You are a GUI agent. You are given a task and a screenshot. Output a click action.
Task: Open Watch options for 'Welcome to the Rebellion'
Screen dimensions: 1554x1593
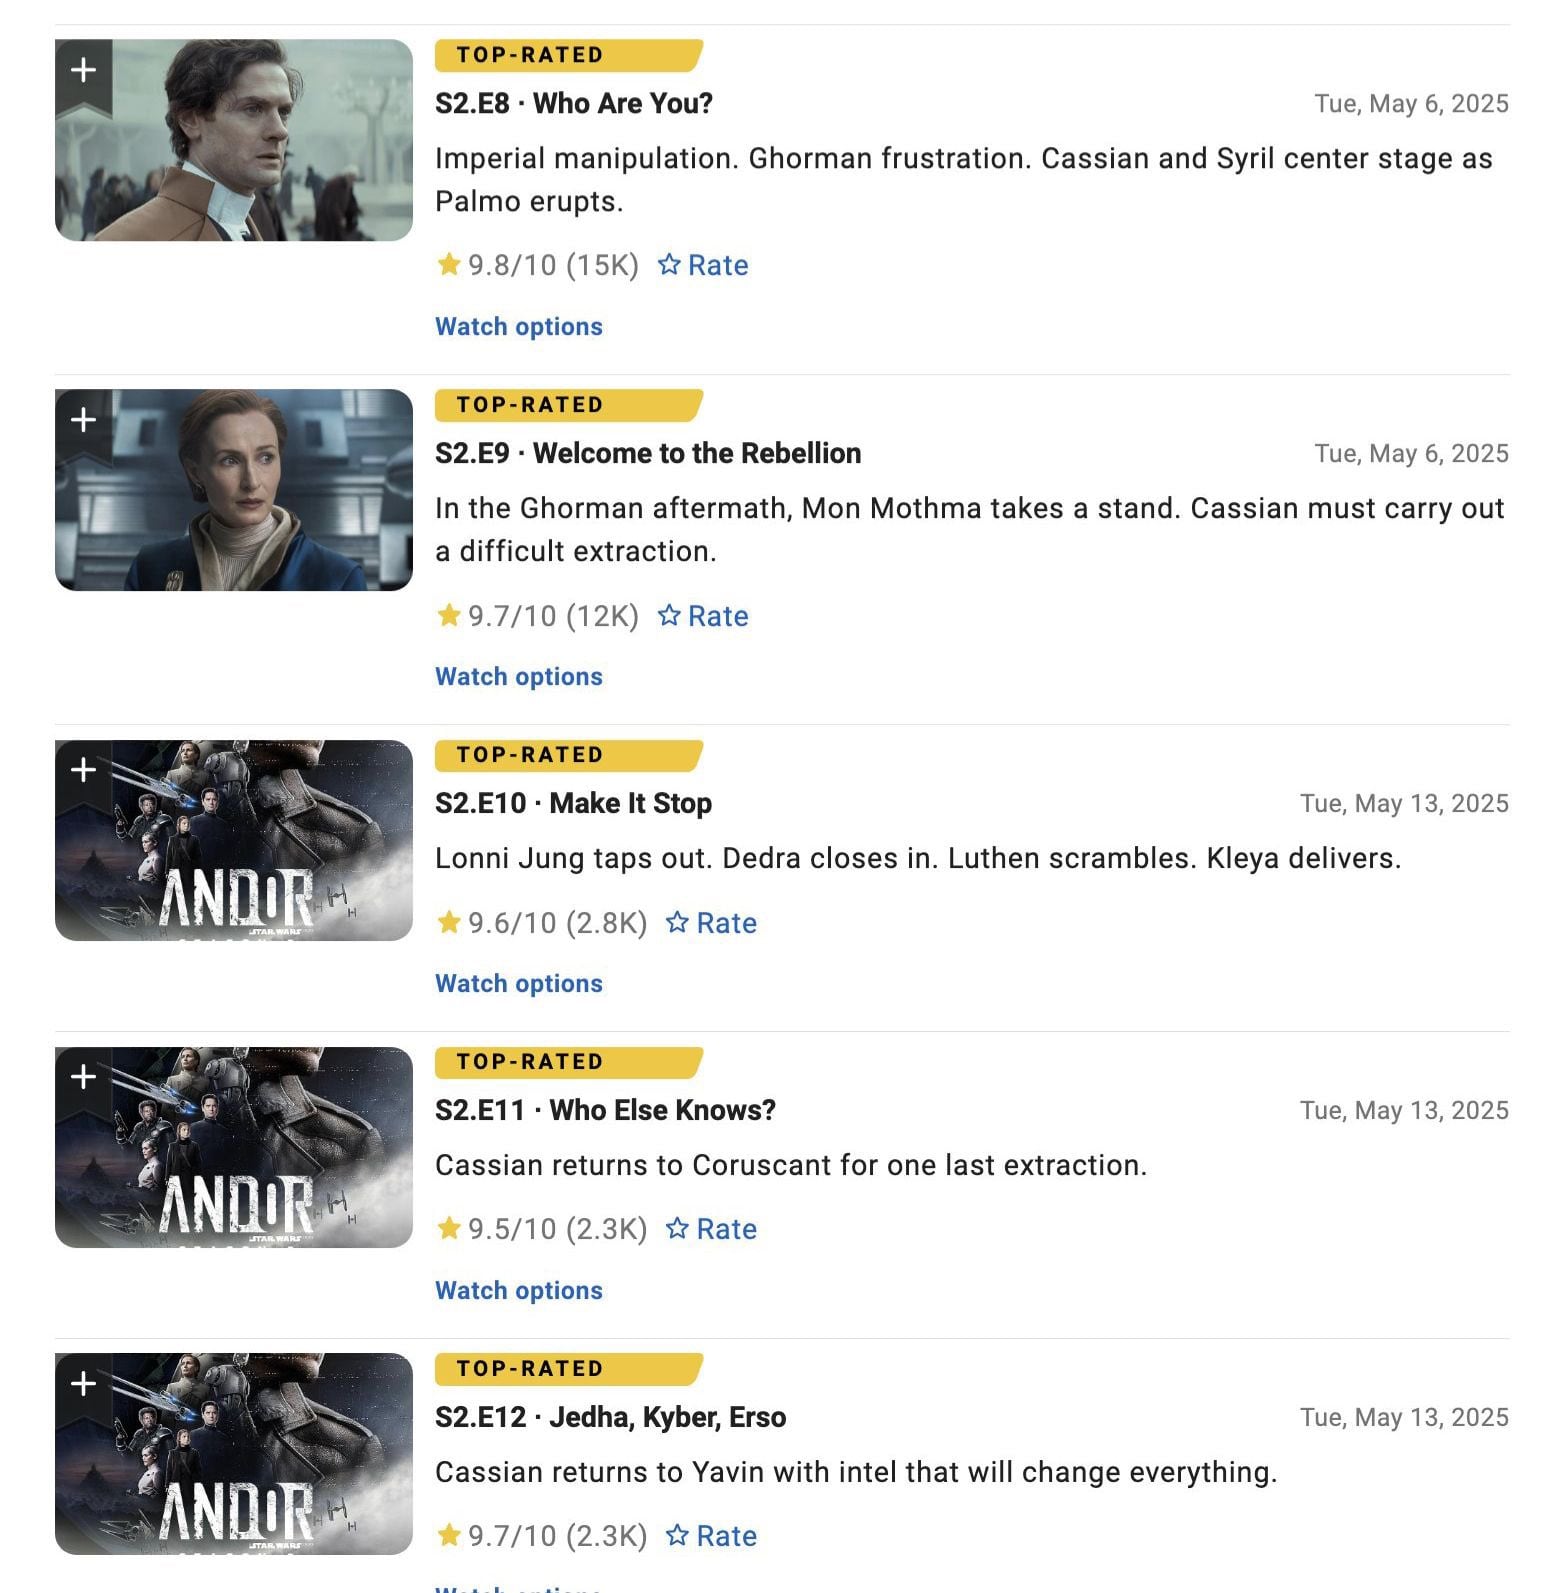coord(519,677)
